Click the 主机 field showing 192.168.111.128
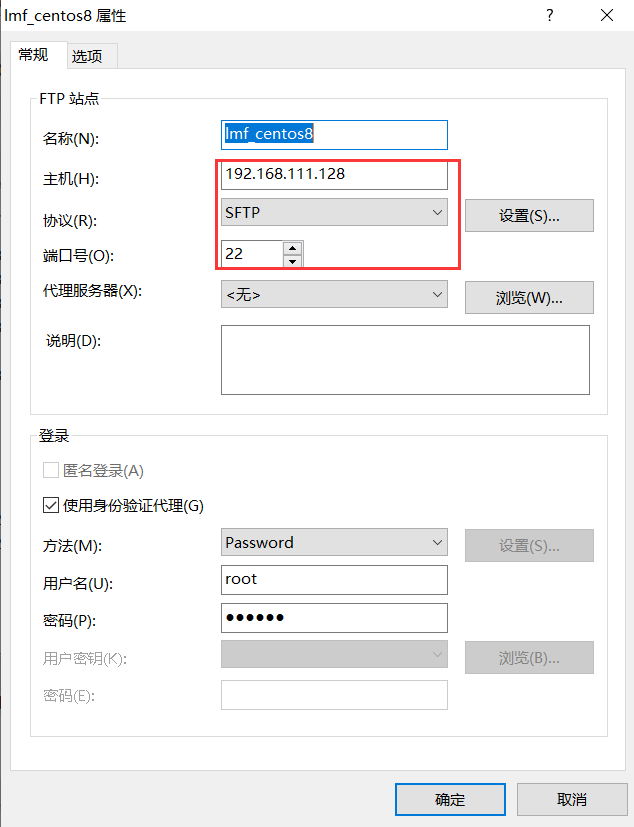This screenshot has height=827, width=634. click(334, 174)
